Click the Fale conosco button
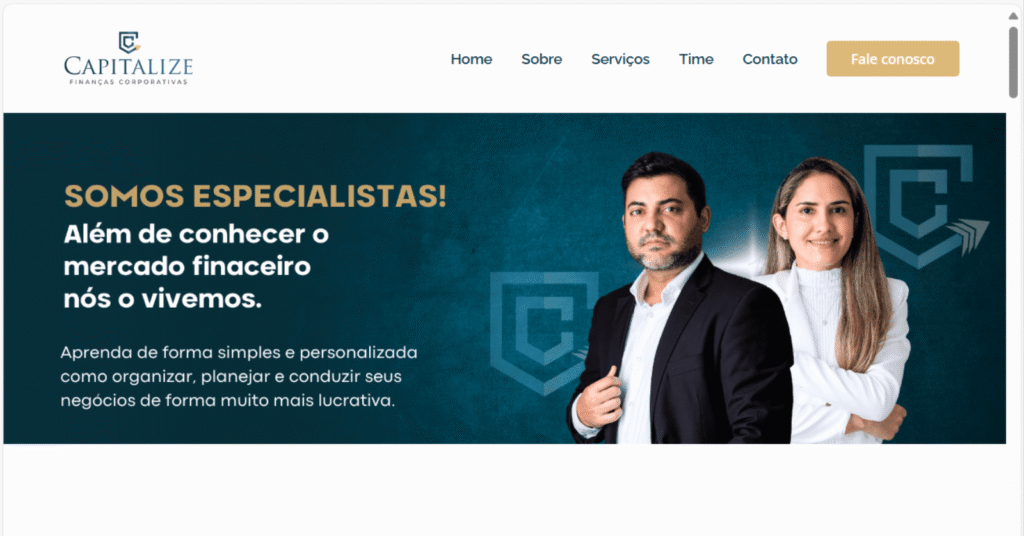The image size is (1024, 536). (893, 59)
